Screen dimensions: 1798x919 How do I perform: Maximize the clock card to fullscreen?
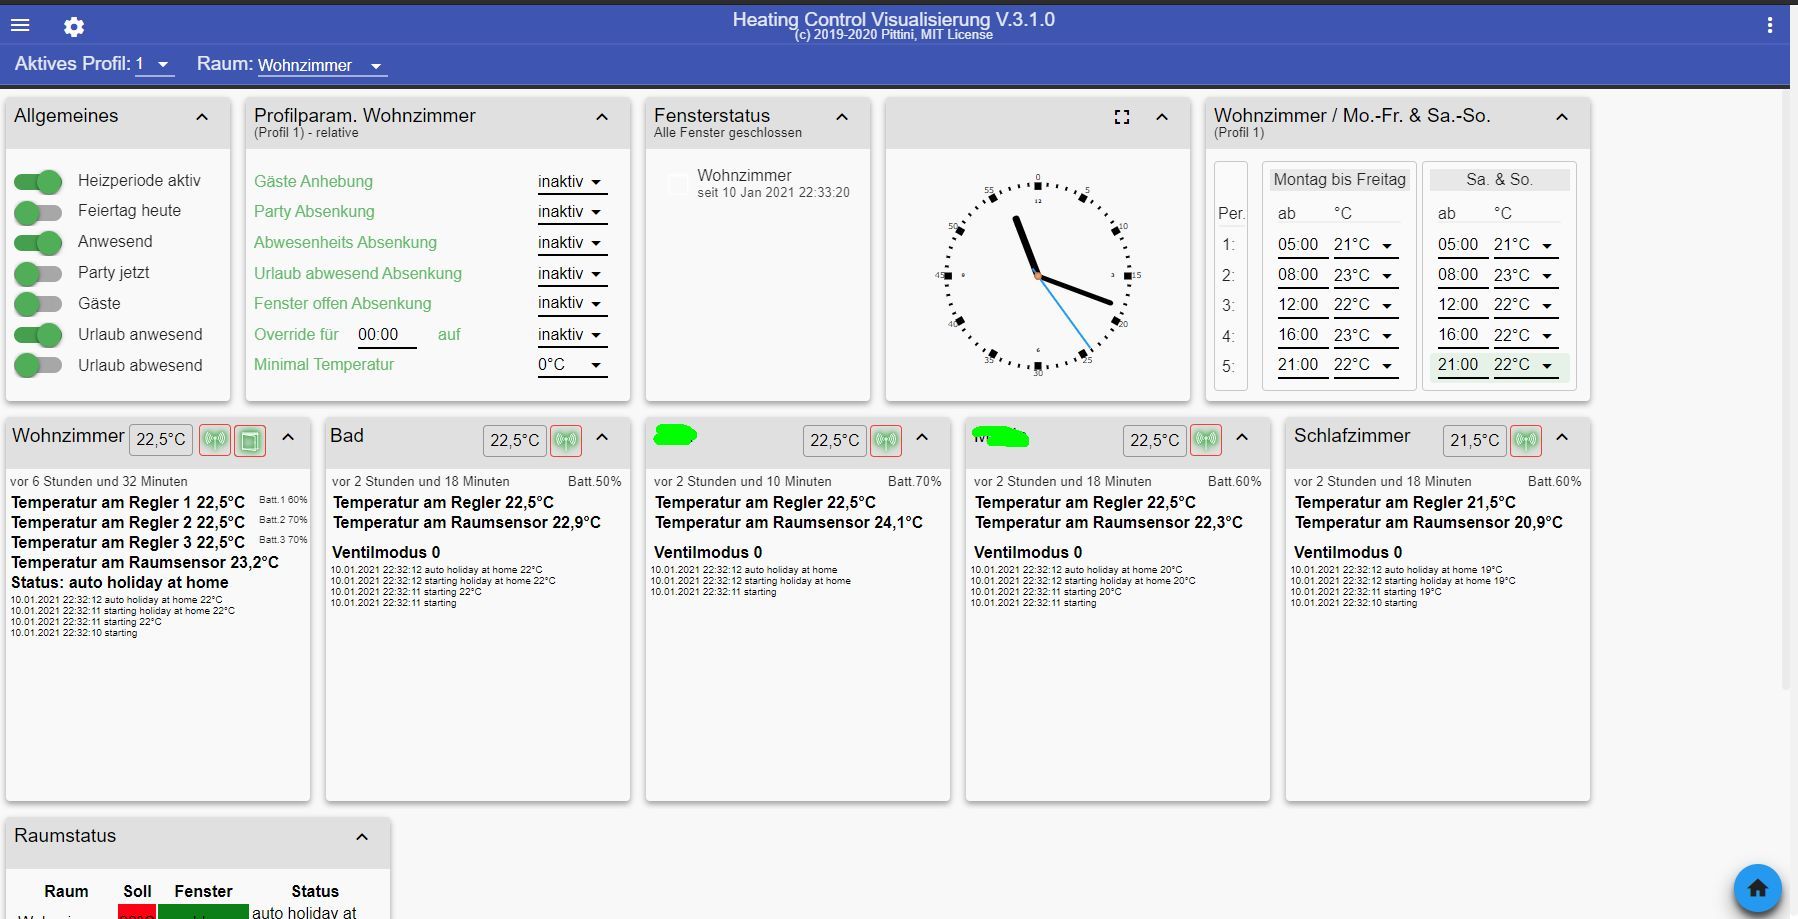tap(1122, 117)
